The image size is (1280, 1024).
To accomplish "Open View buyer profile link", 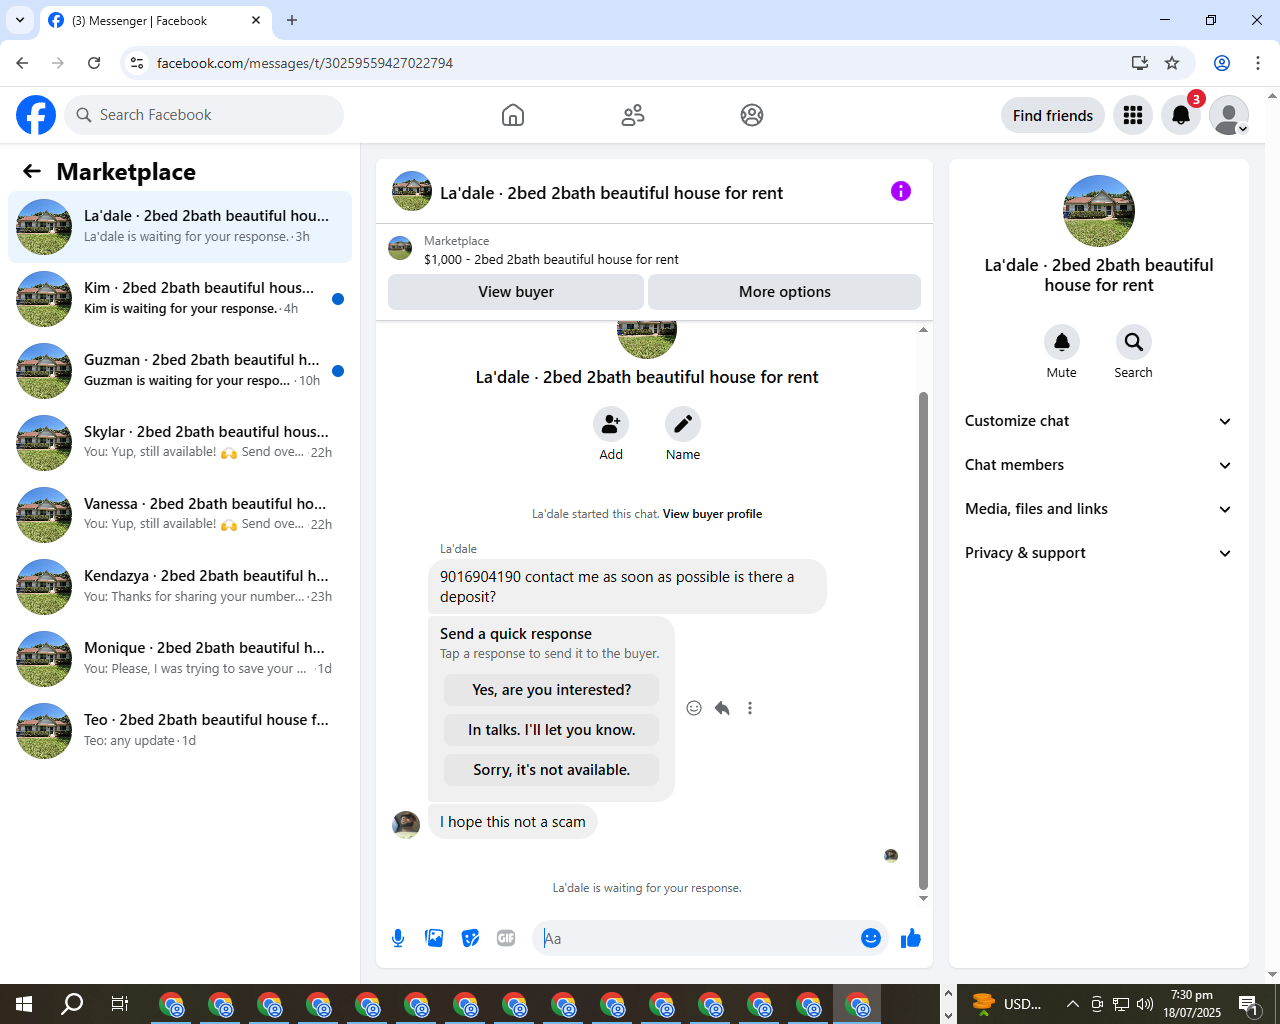I will pos(712,514).
